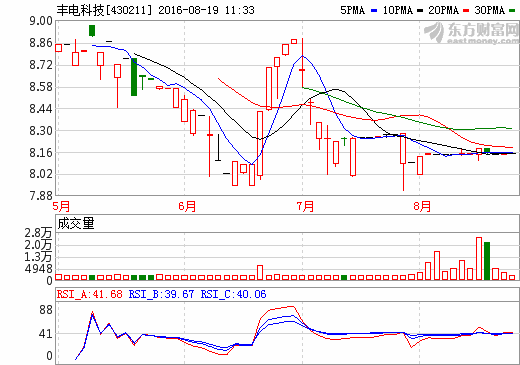Select the 5PMA legend label
This screenshot has height=365, width=520.
tap(352, 10)
